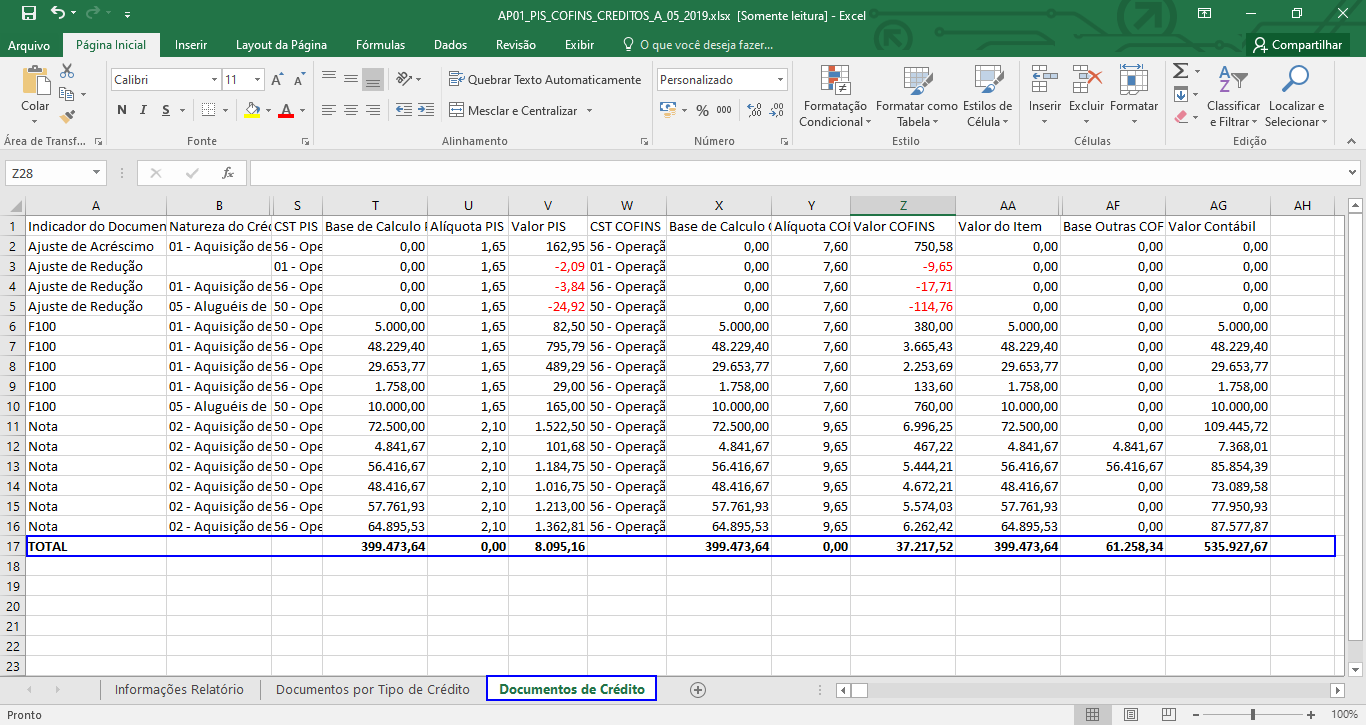Click the percent style icon

click(702, 111)
